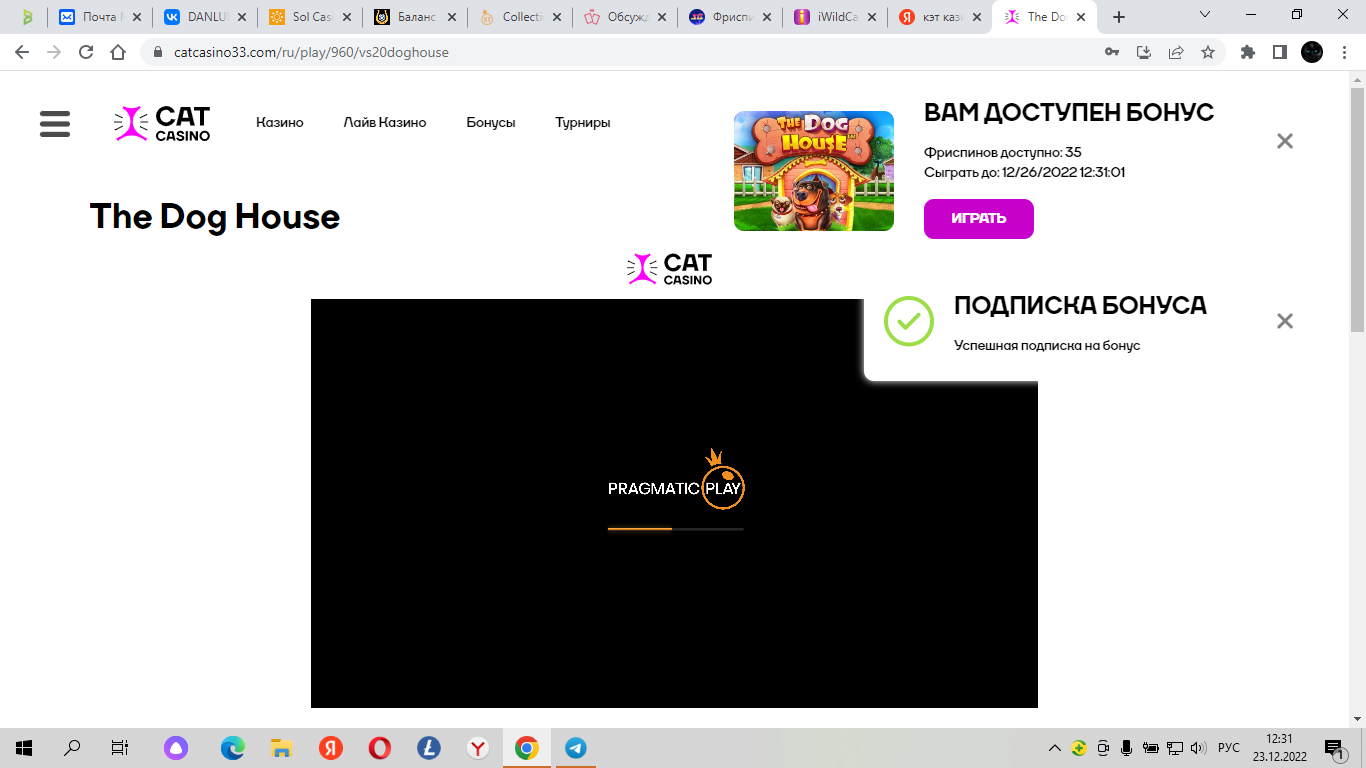Open the Лайв Казино menu item
Viewport: 1366px width, 768px height.
[384, 123]
